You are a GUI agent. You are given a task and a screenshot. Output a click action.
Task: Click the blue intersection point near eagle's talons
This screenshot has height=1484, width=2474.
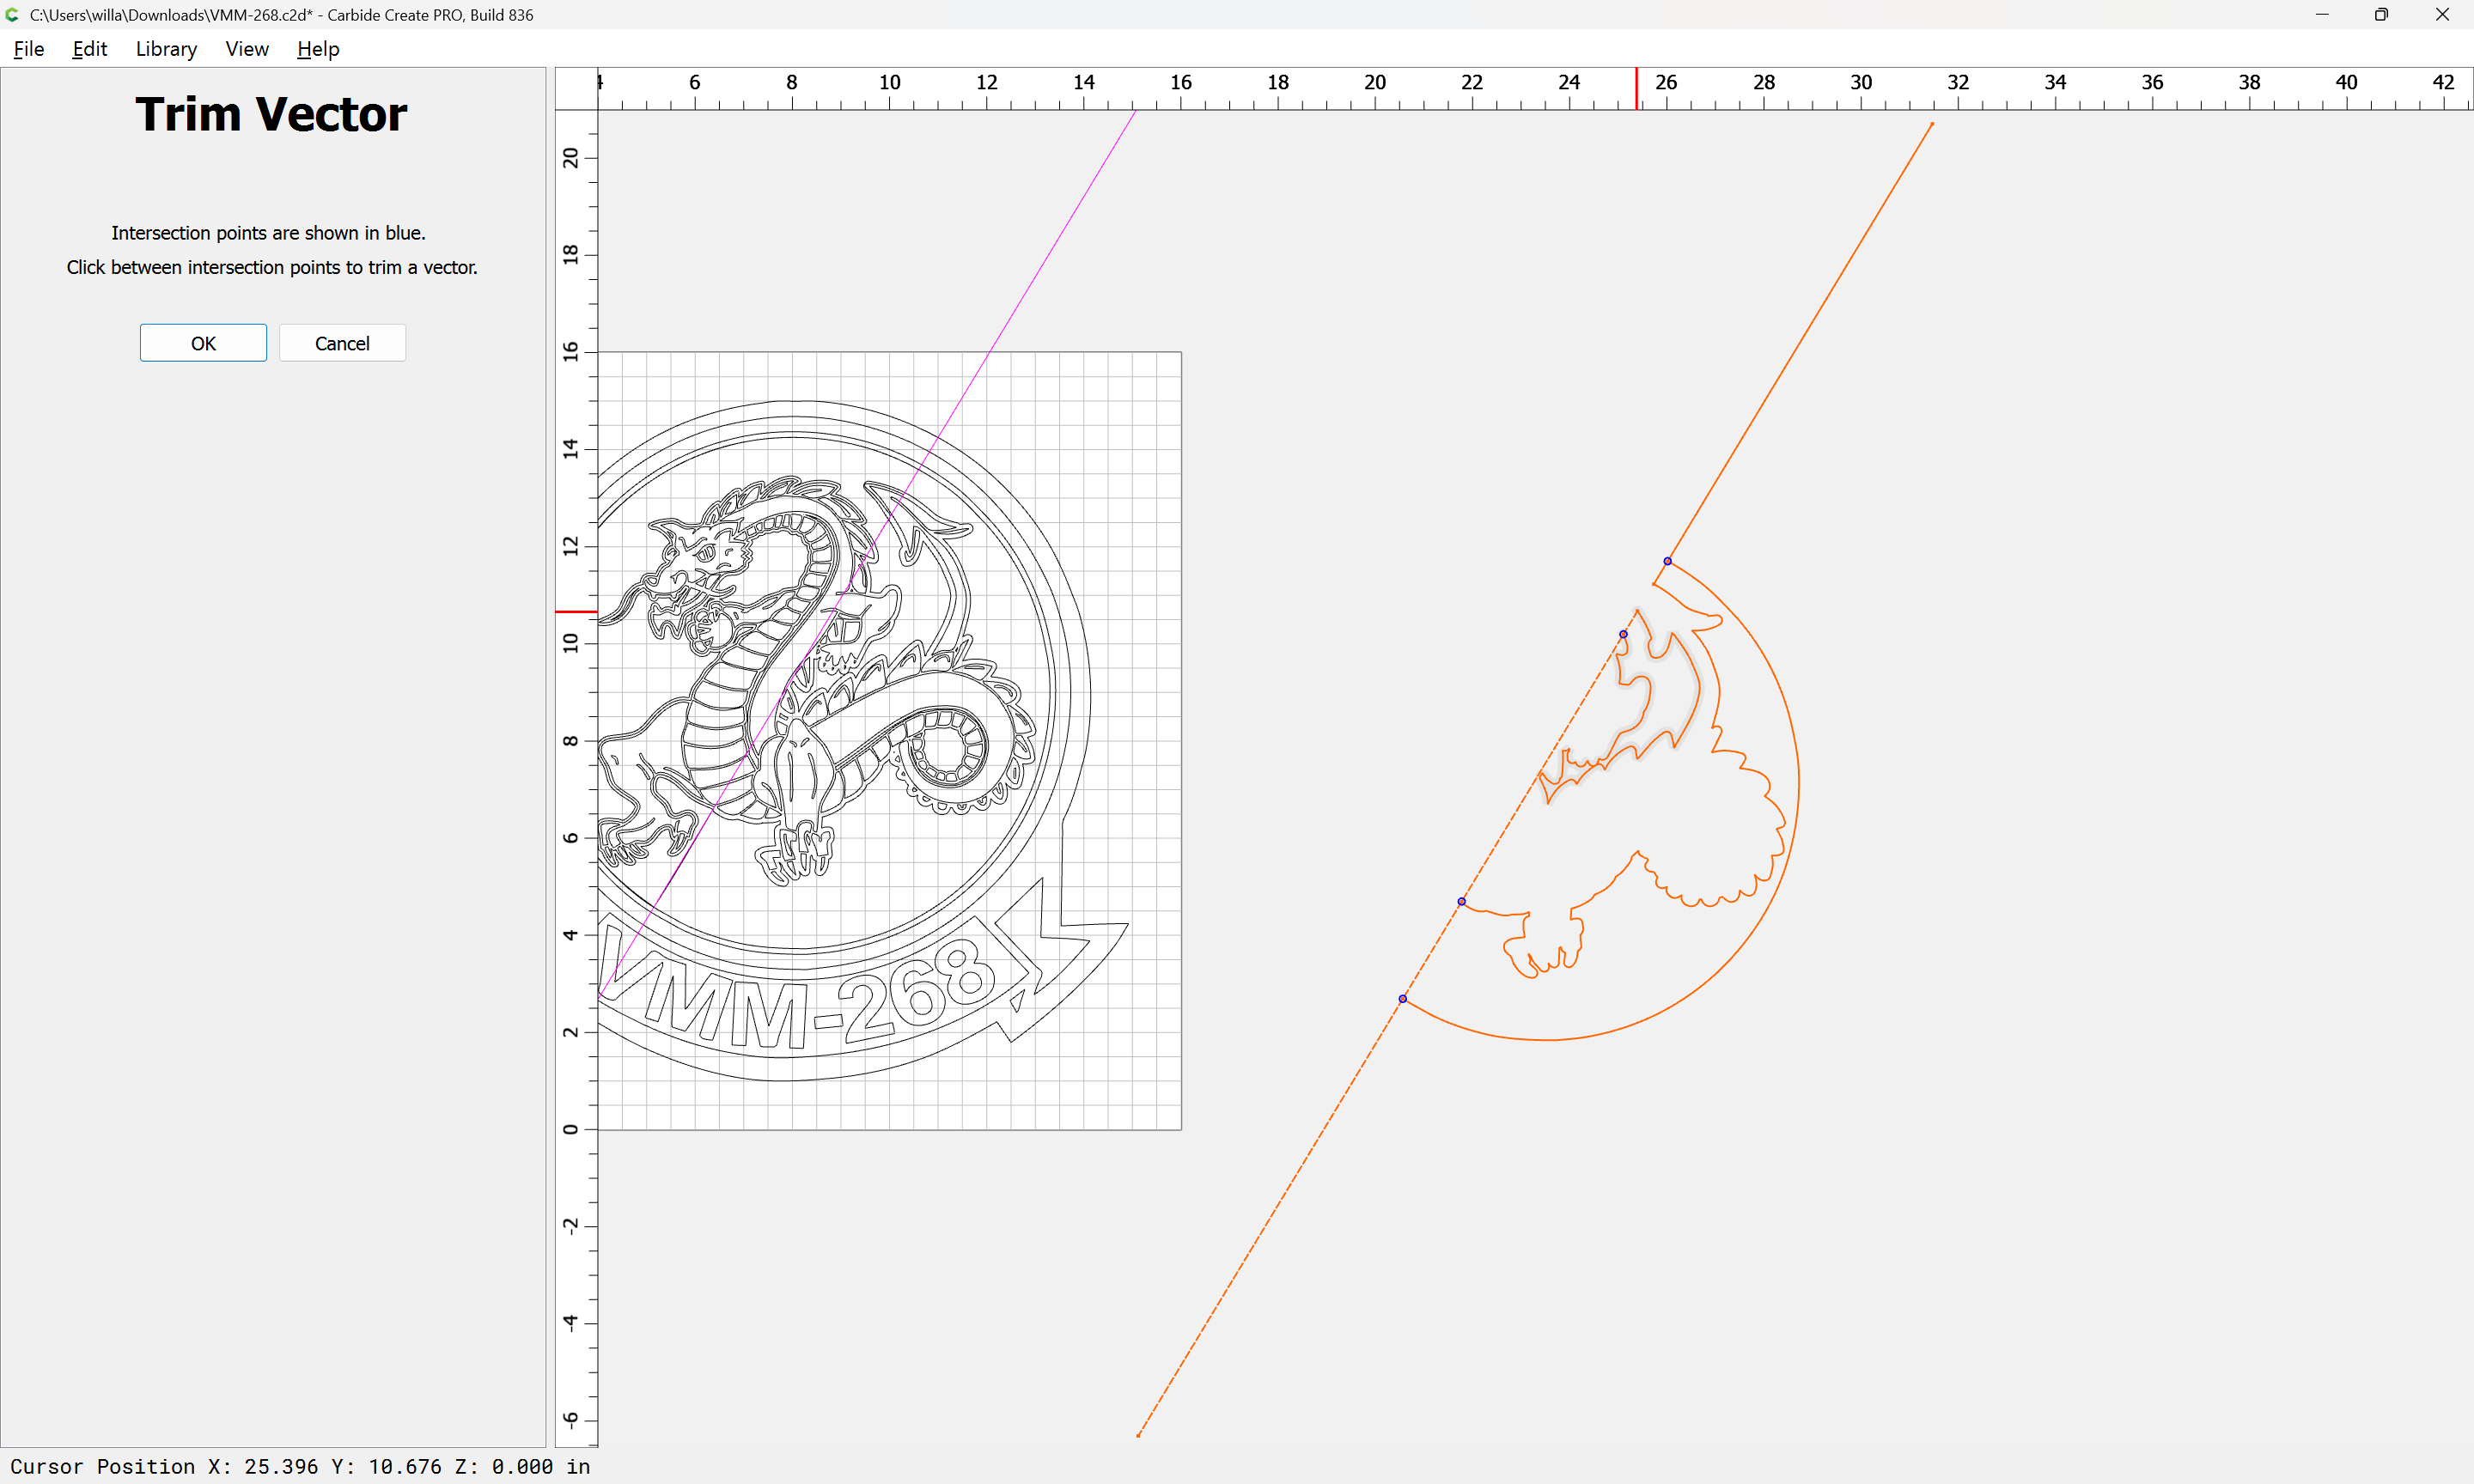[1461, 902]
